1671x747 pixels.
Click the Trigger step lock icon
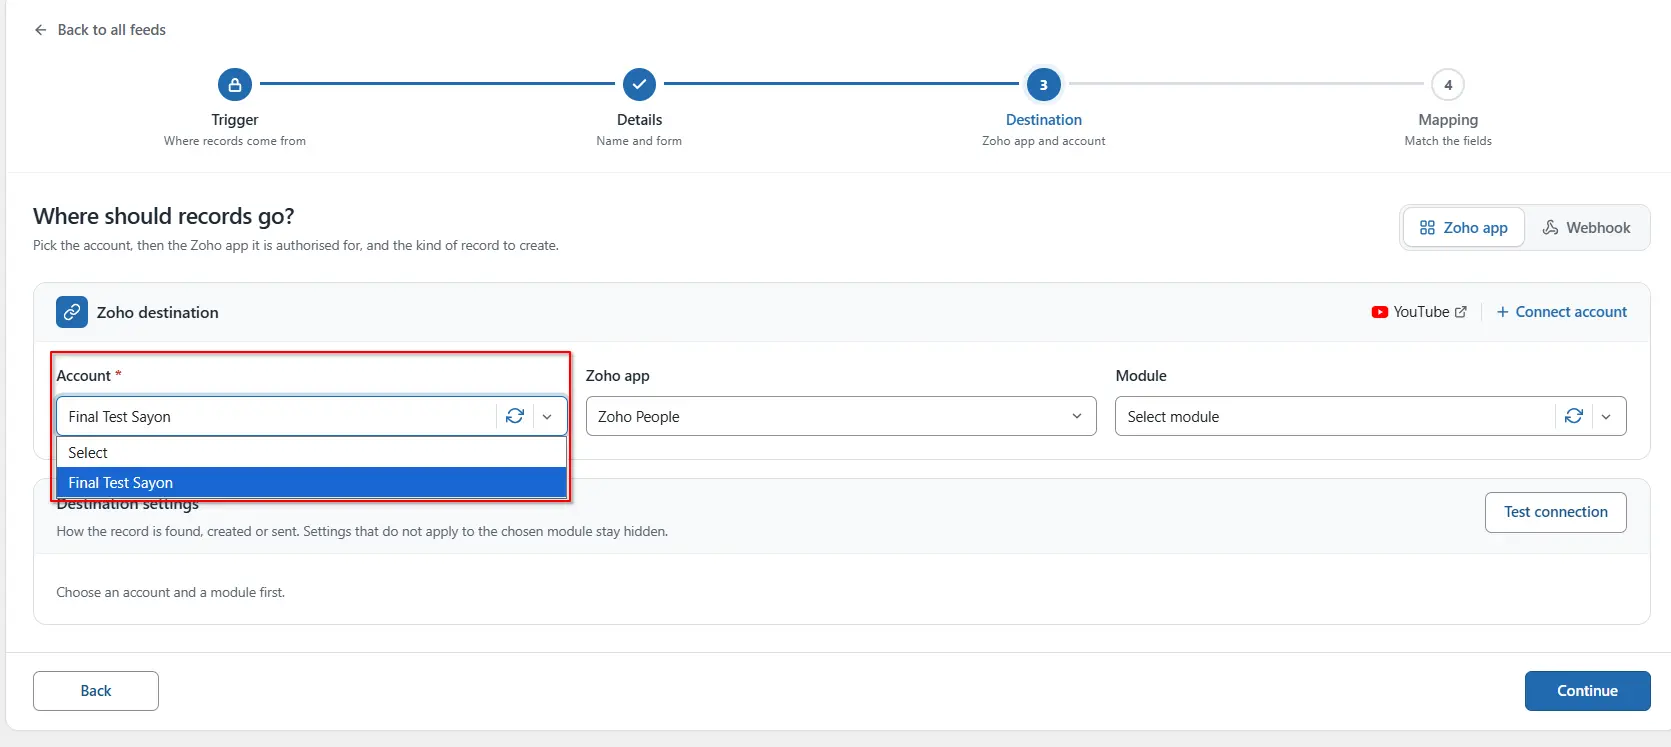pyautogui.click(x=235, y=85)
